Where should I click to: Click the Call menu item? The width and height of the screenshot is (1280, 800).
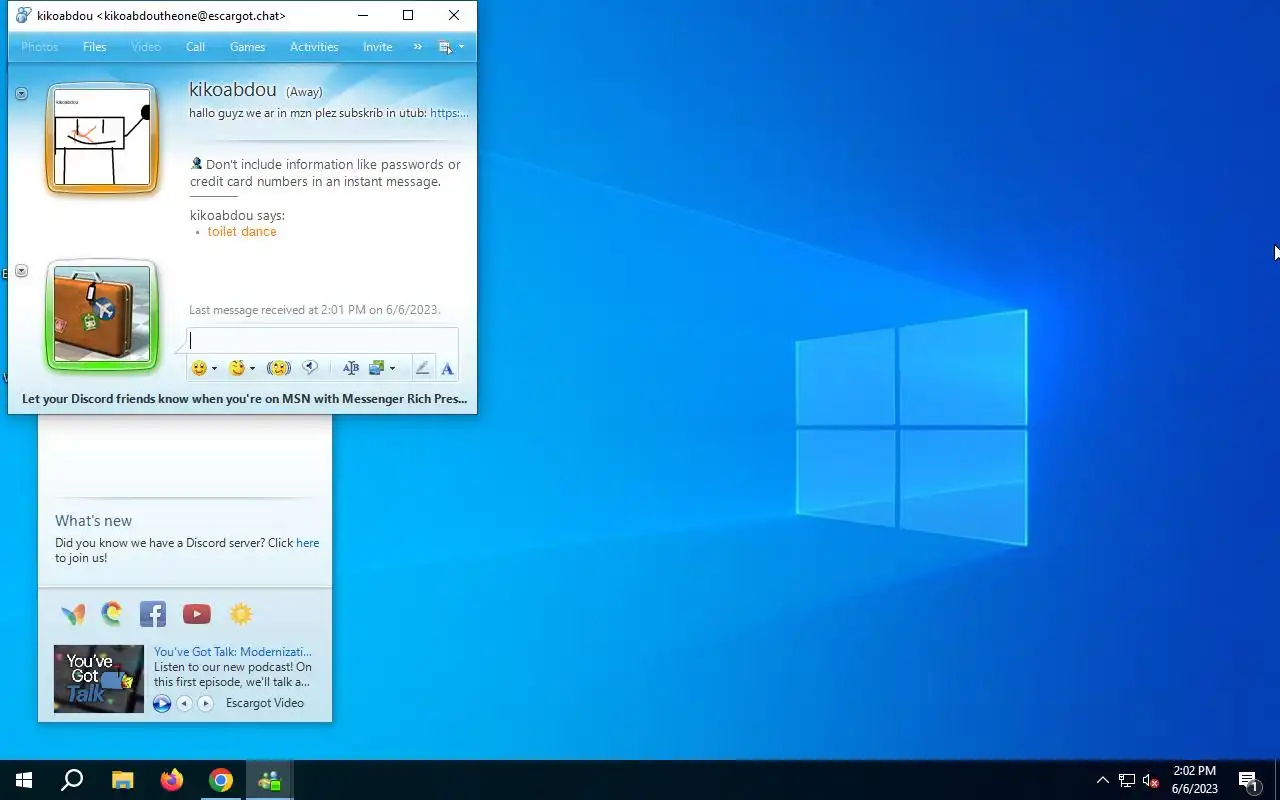click(195, 47)
